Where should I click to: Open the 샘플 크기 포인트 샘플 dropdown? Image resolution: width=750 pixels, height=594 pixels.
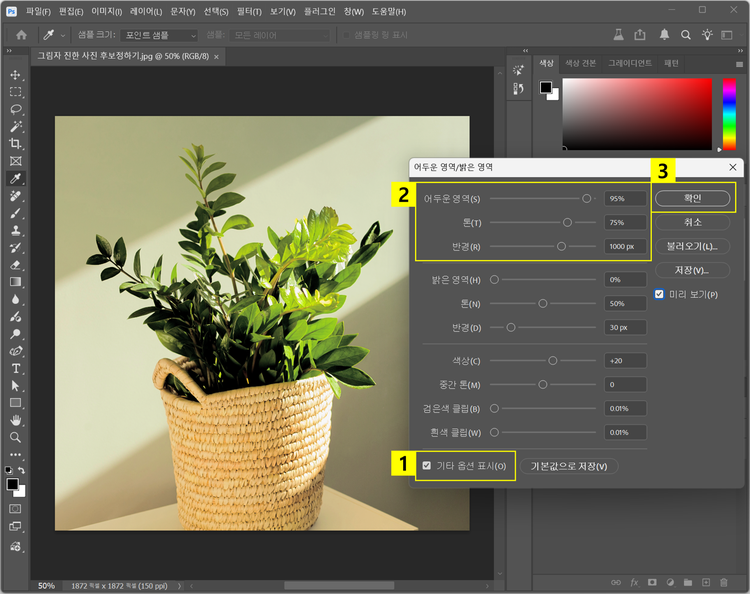tap(161, 35)
